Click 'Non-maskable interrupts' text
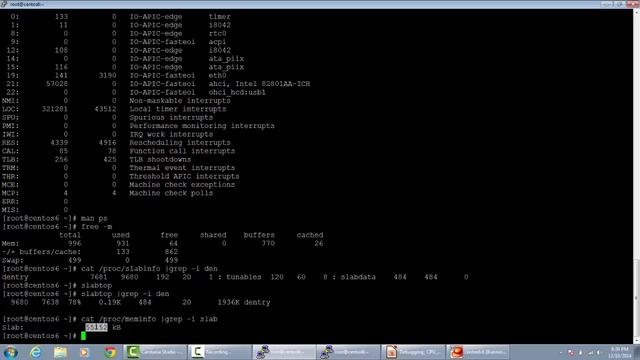Viewport: 640px width, 360px height. point(180,101)
